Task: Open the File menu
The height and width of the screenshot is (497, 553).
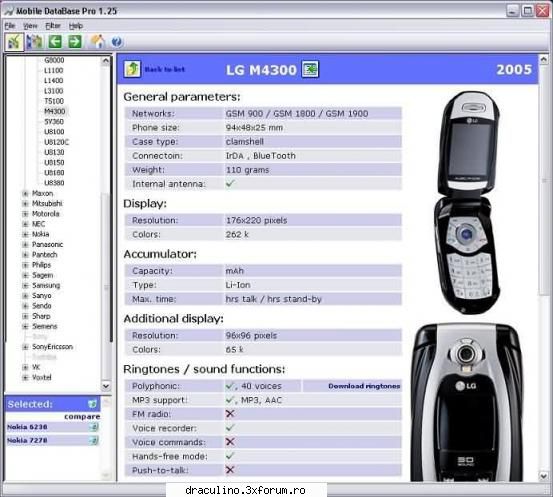Action: [x=10, y=26]
